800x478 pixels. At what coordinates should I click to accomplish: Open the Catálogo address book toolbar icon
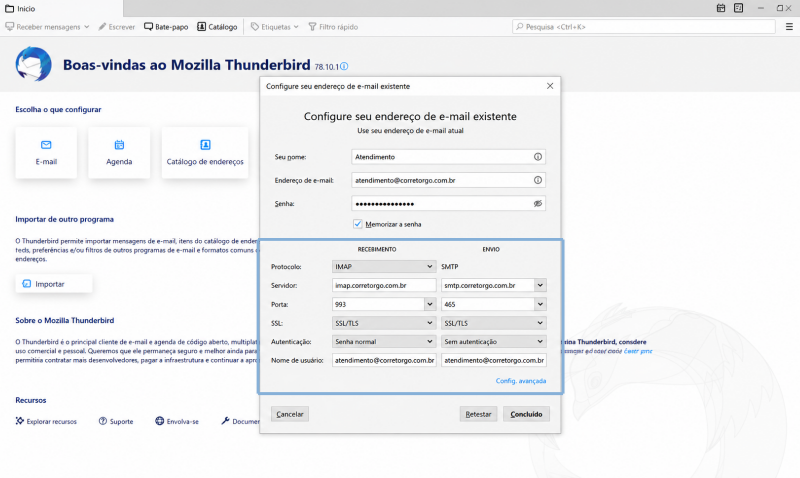(x=217, y=27)
